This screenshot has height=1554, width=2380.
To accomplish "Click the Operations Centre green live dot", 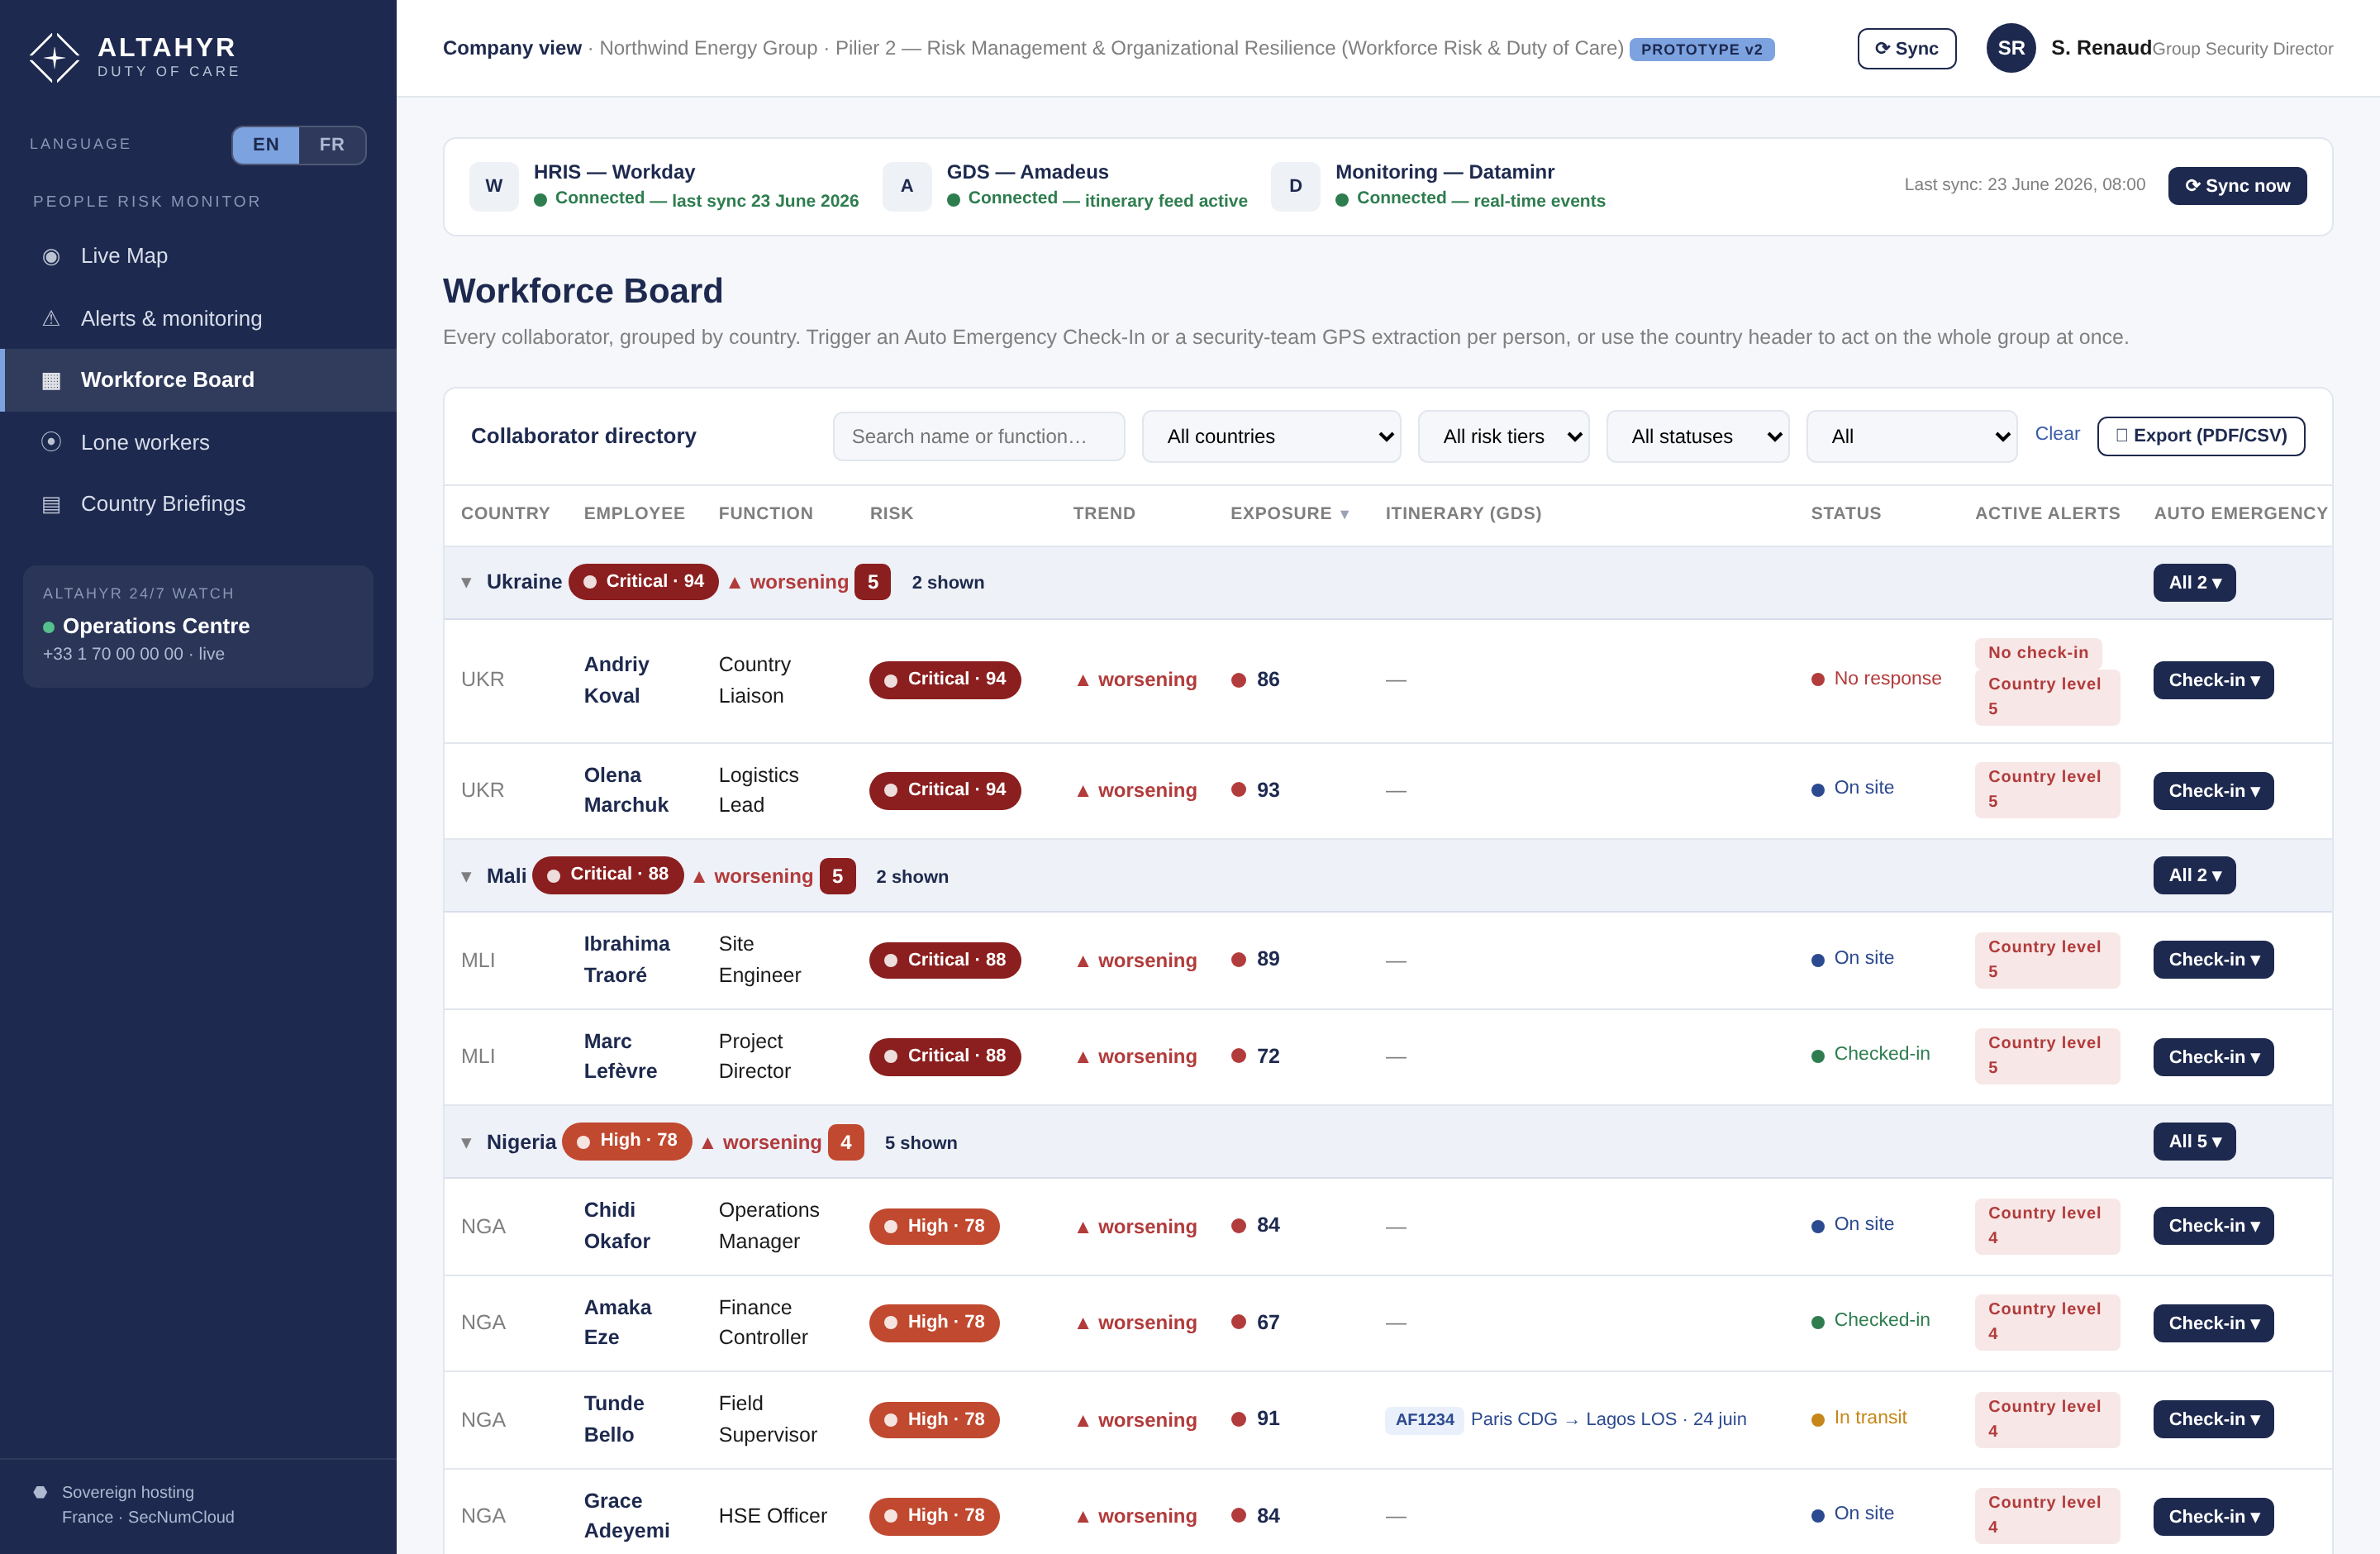I will tap(48, 627).
